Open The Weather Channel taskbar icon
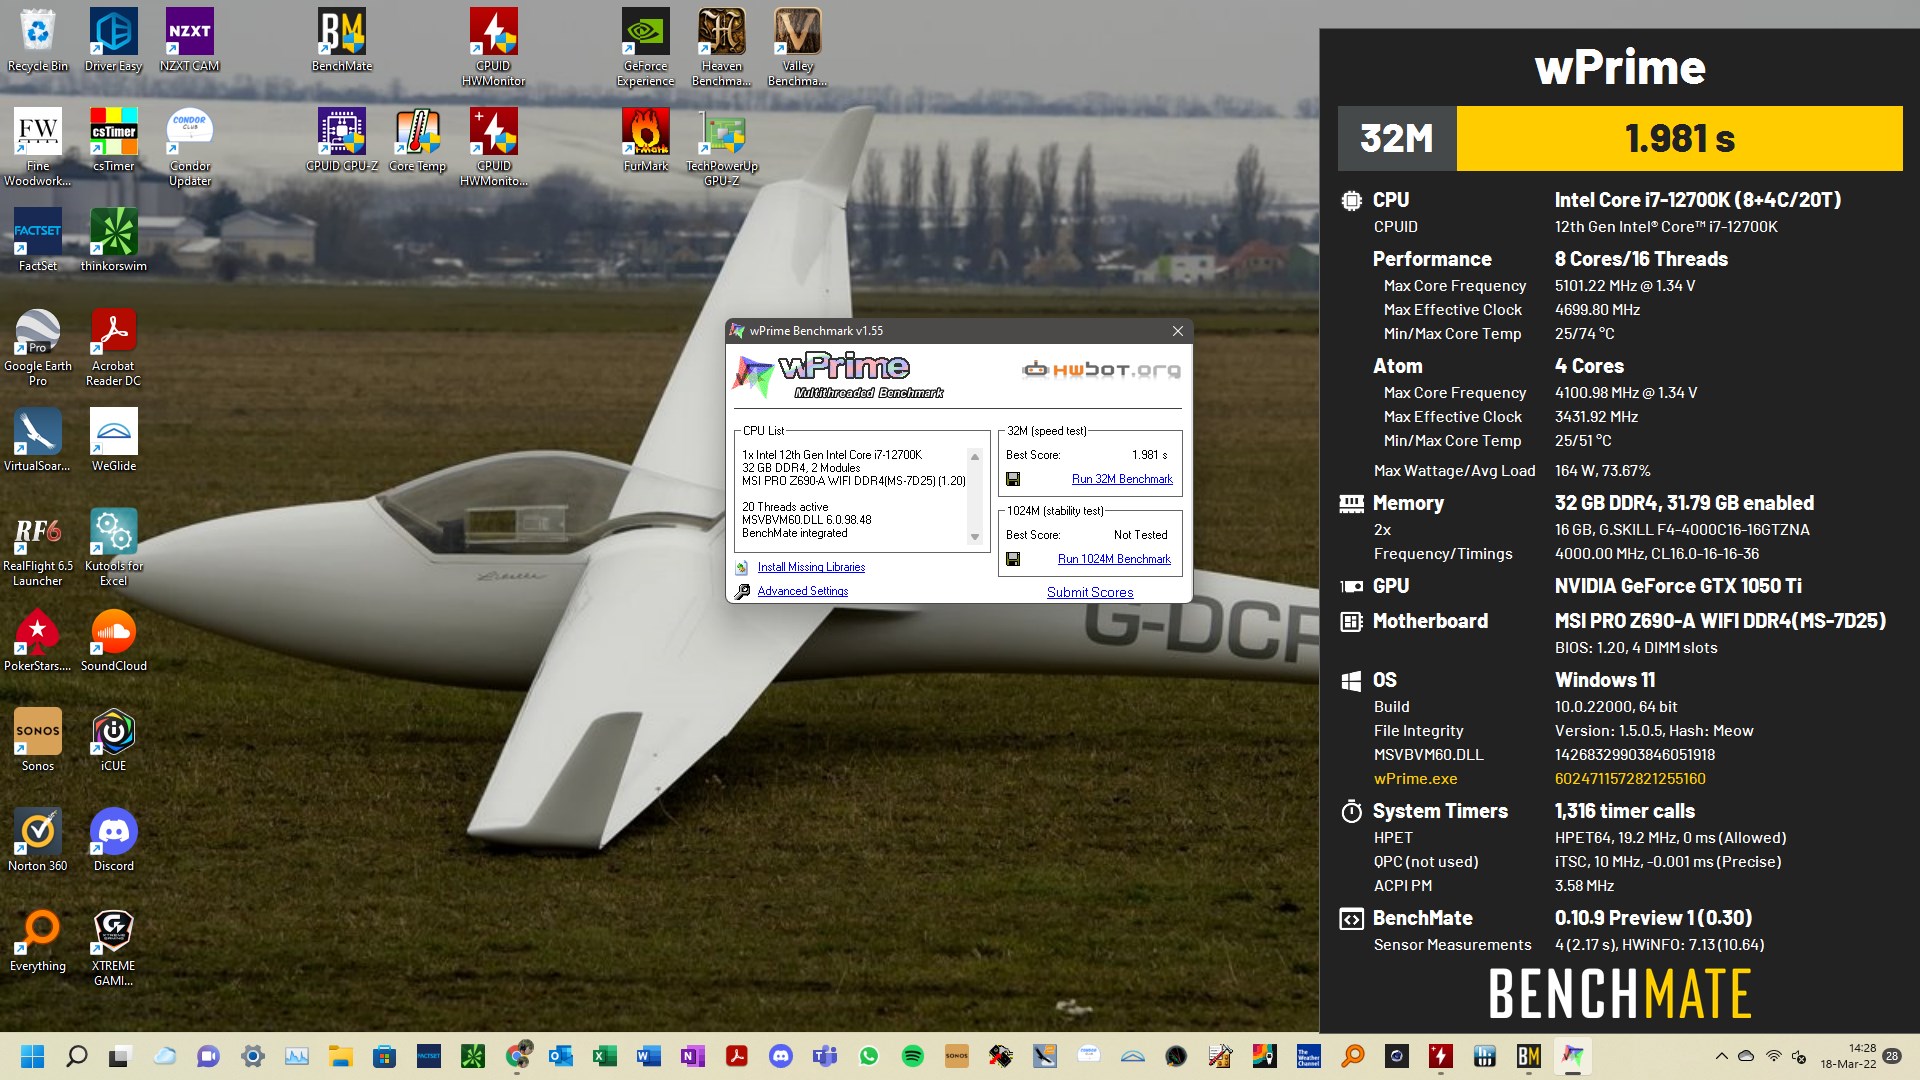This screenshot has width=1920, height=1080. pos(1309,1056)
